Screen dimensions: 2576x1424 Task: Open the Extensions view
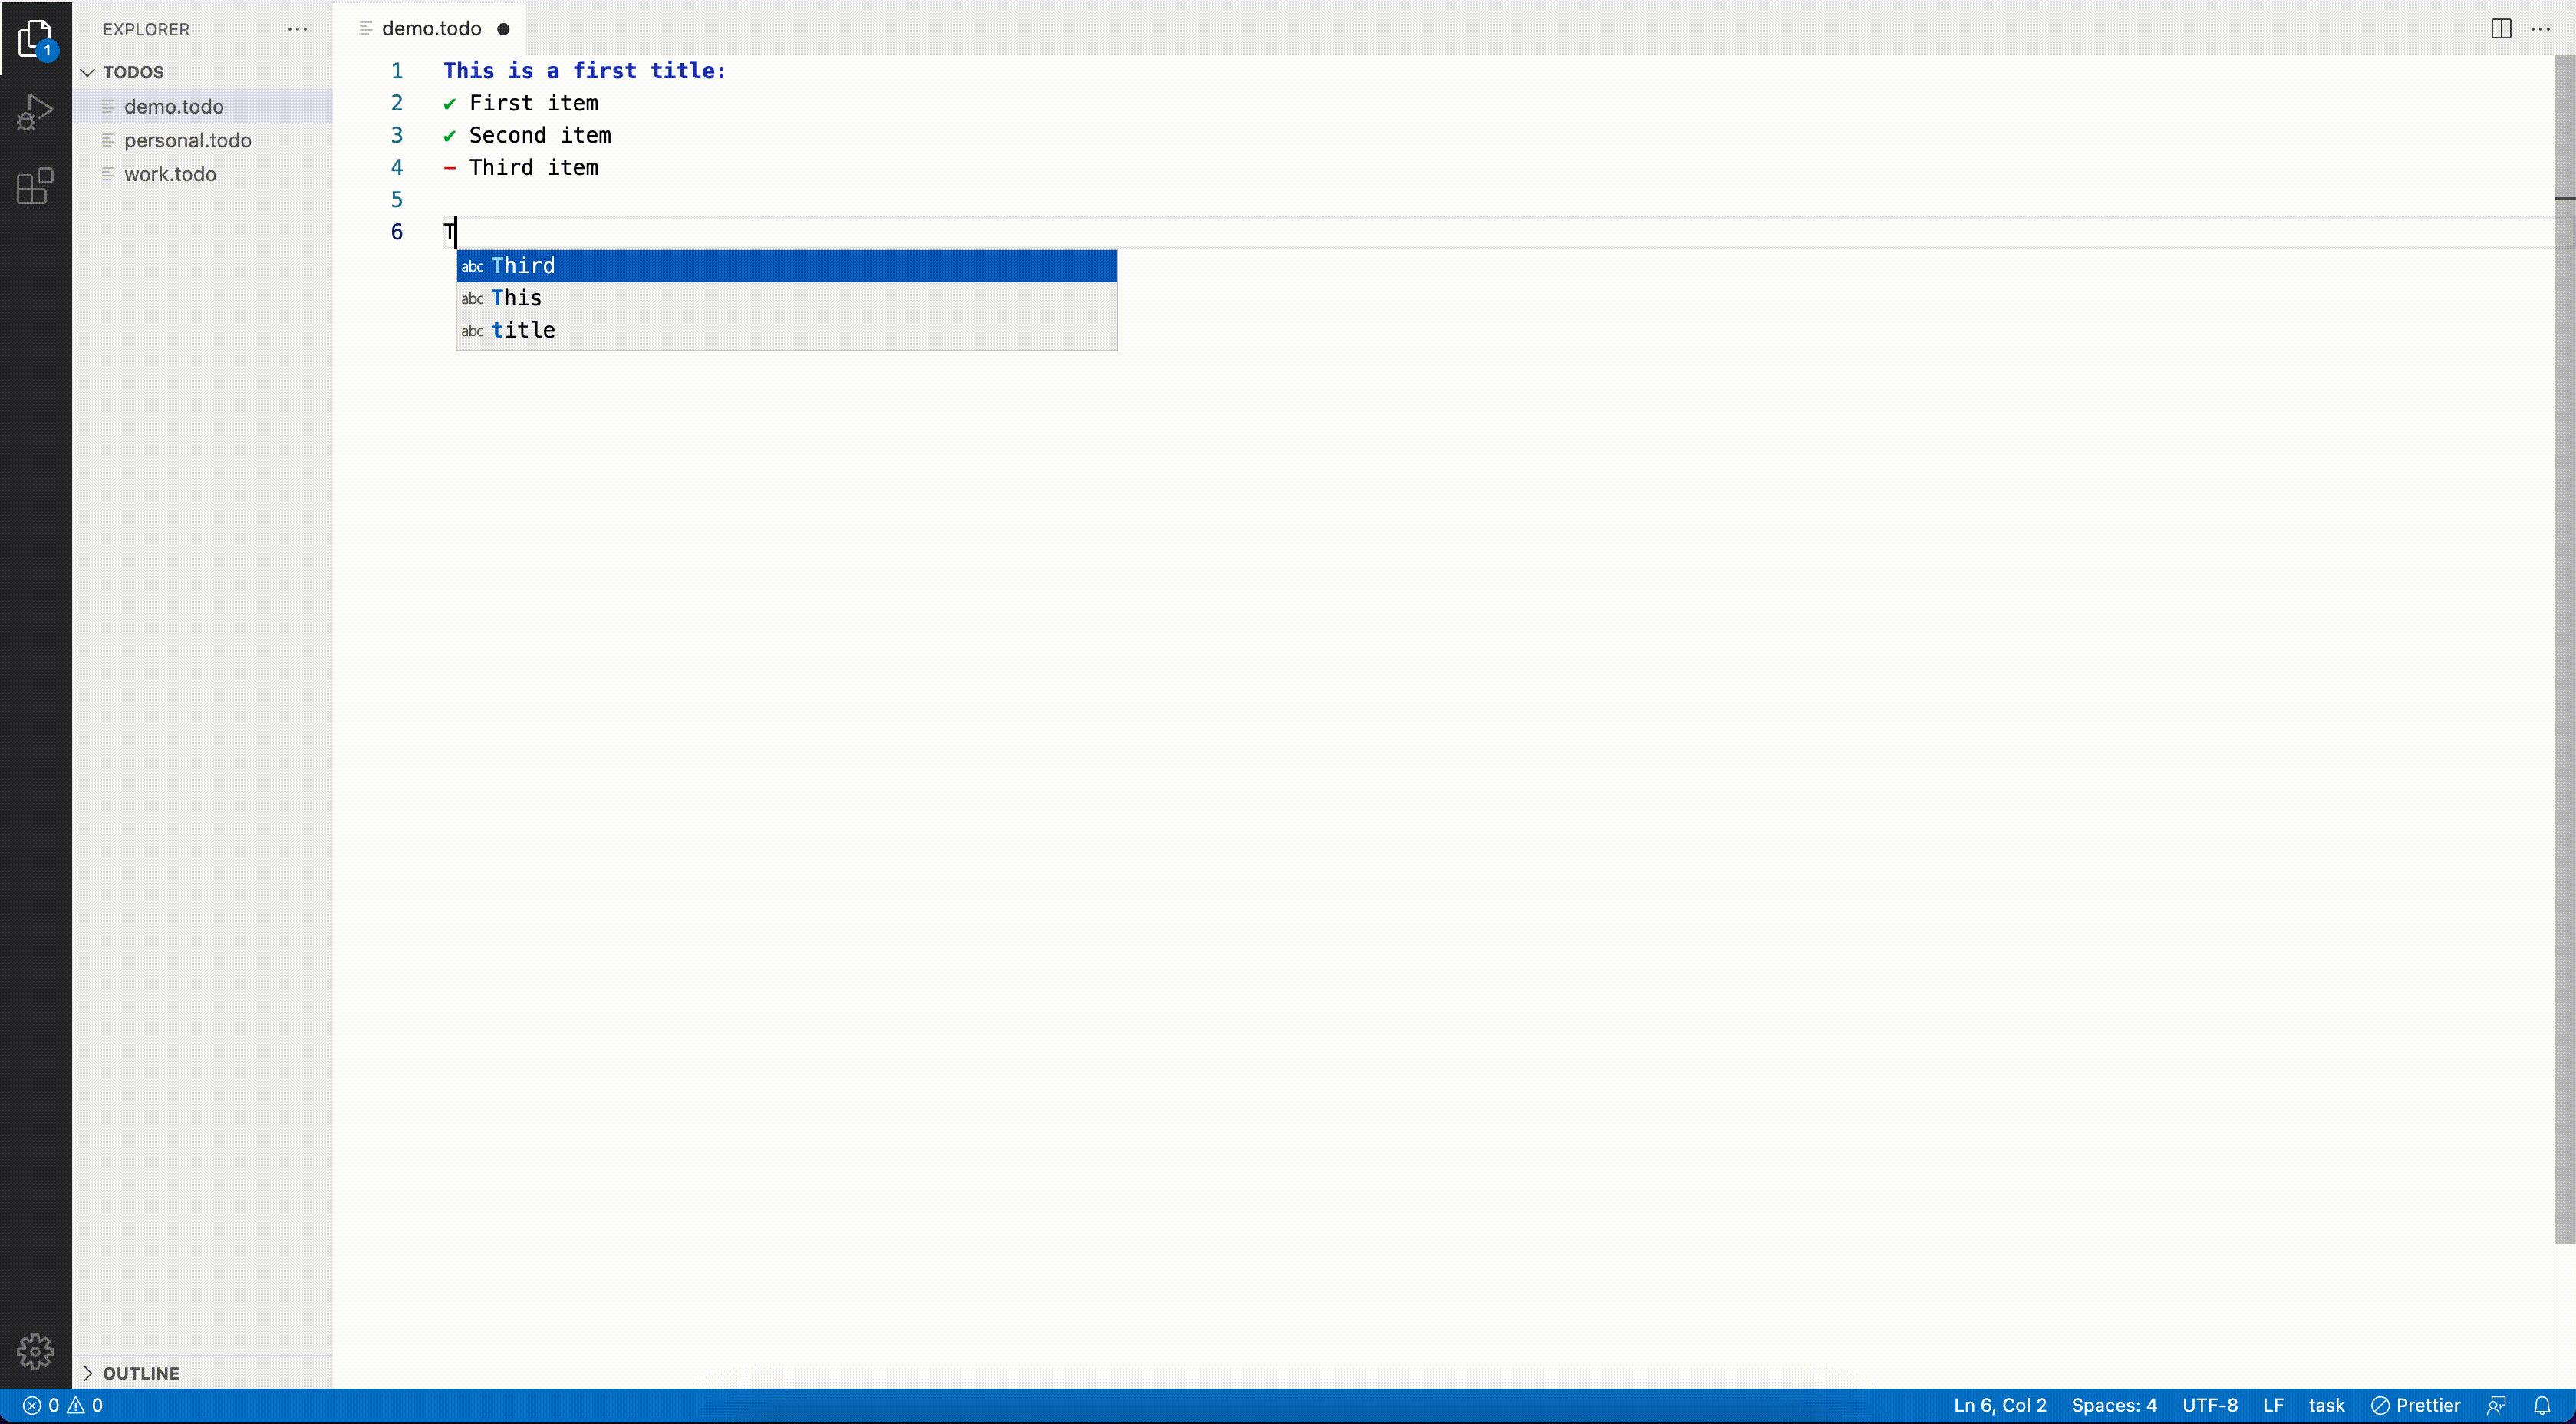35,186
